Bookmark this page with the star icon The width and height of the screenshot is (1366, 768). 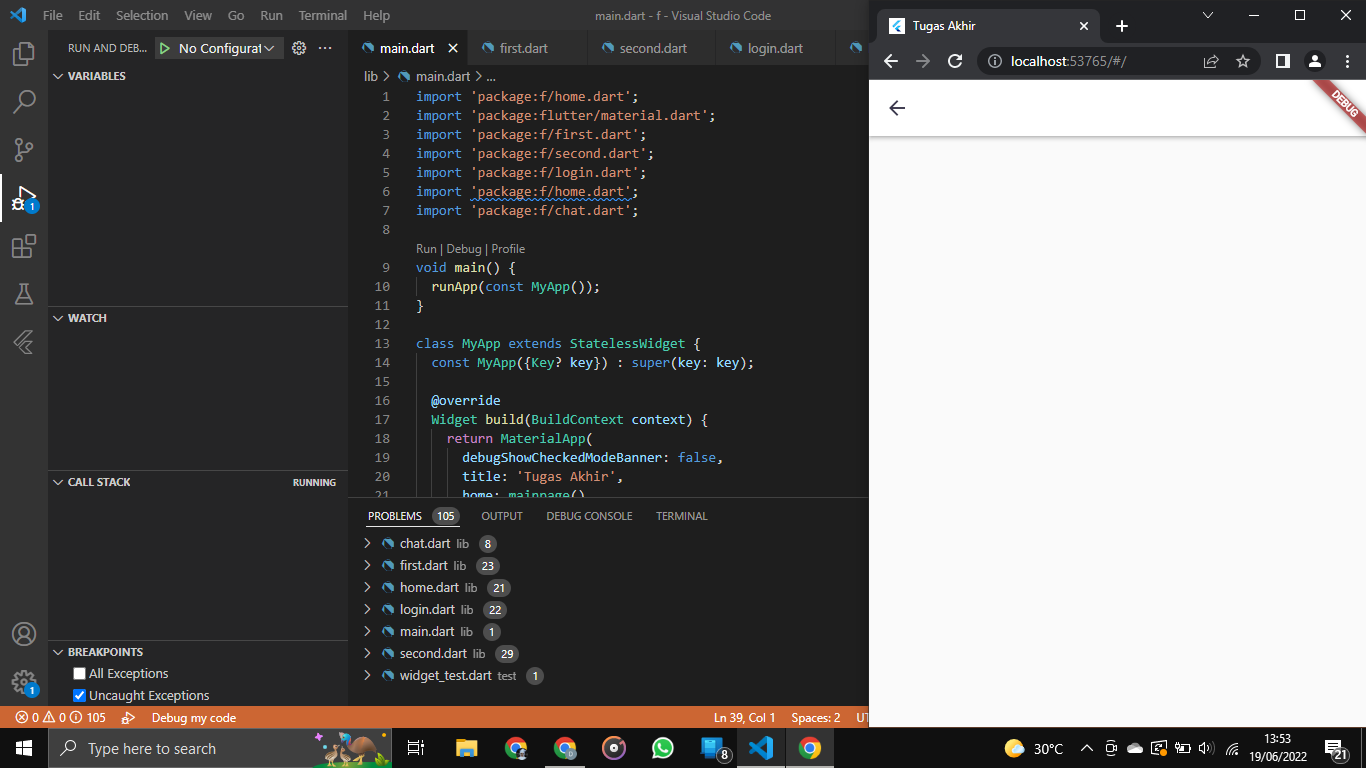point(1243,61)
